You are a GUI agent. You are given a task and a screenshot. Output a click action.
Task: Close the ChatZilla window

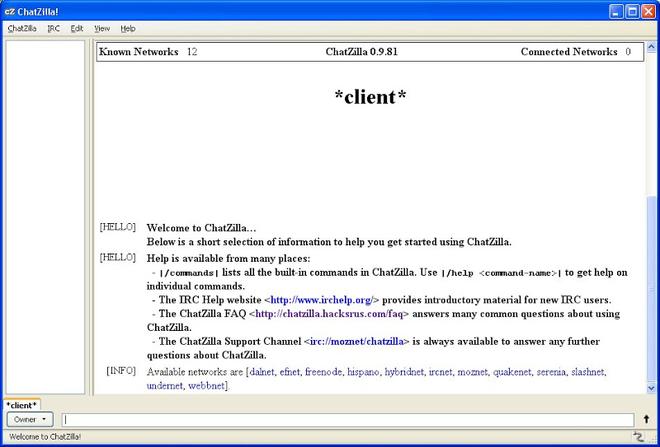pos(648,12)
